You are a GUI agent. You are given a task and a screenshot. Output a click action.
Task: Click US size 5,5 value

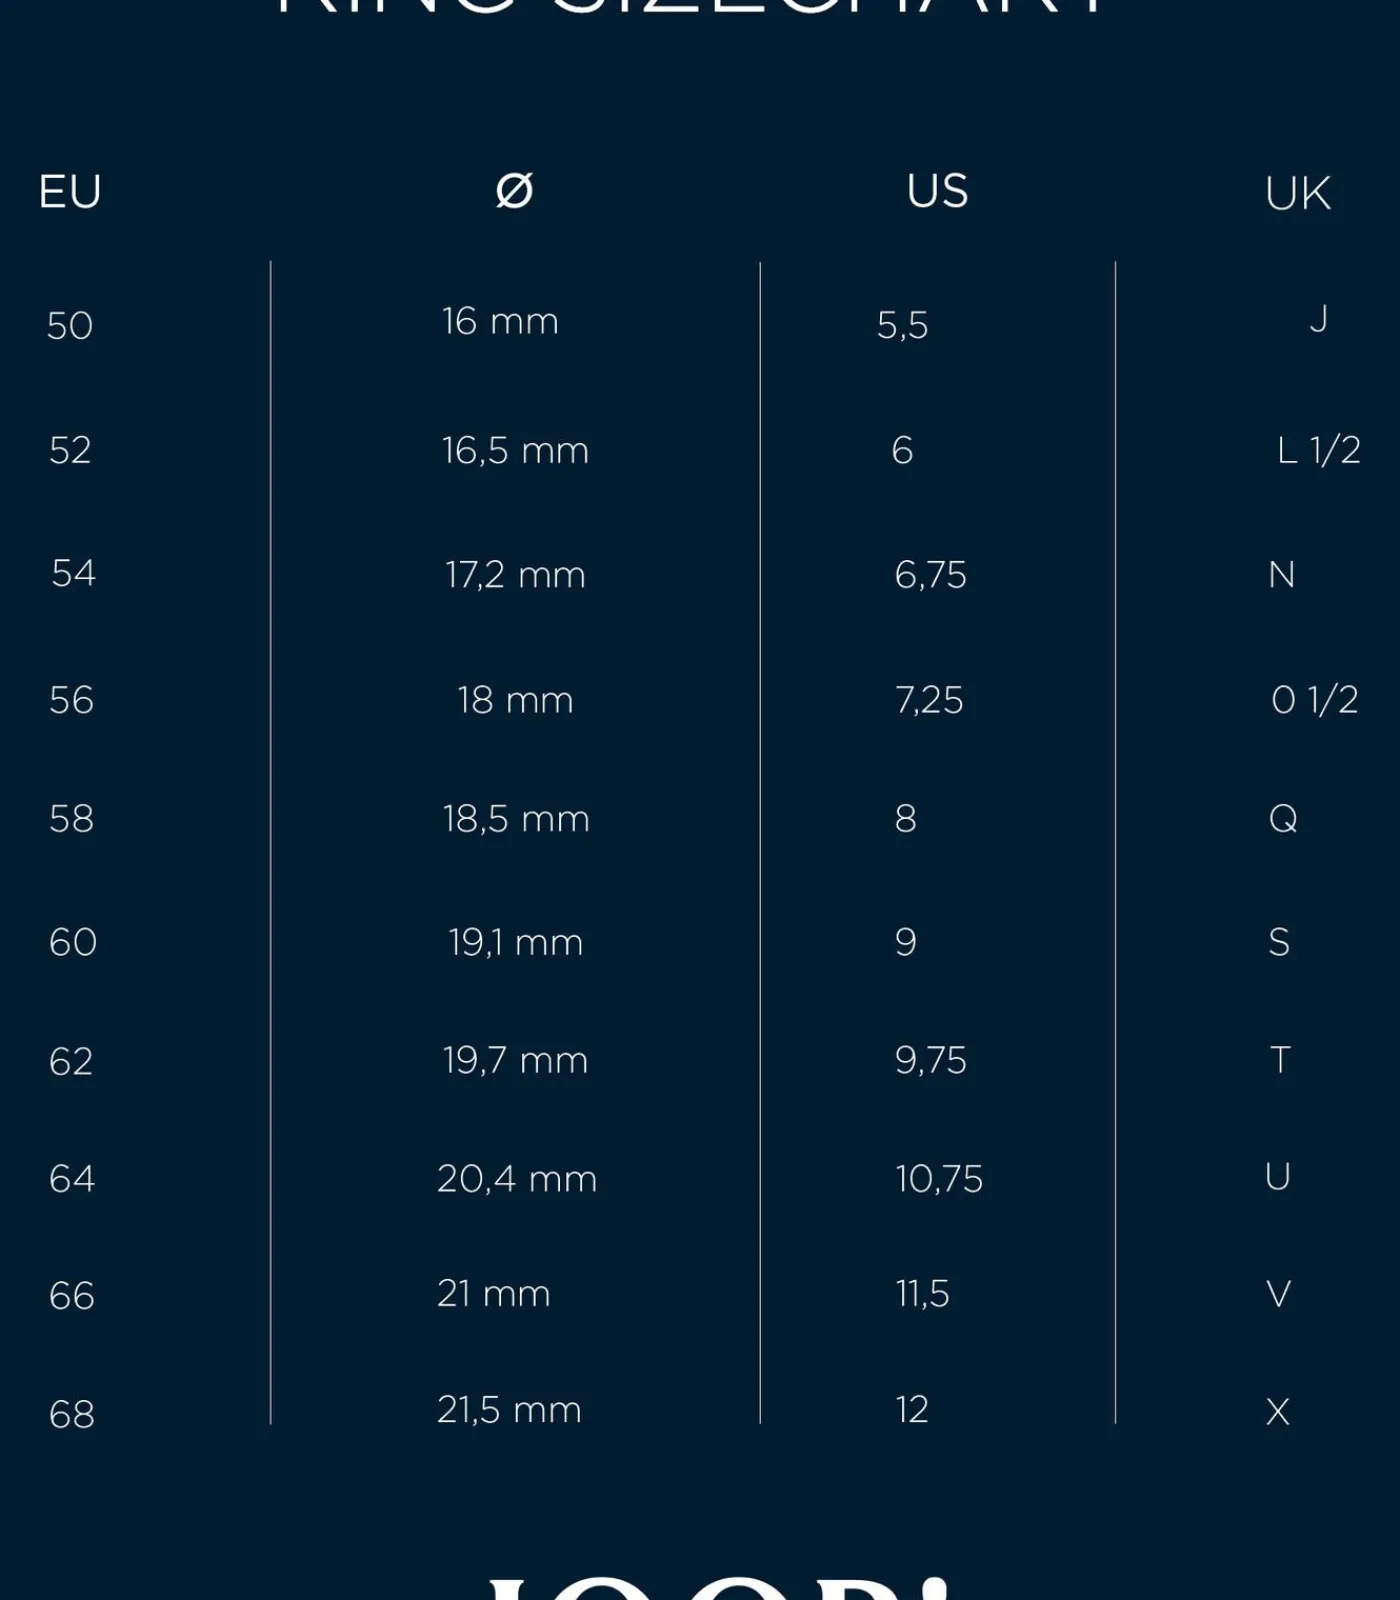pos(902,325)
